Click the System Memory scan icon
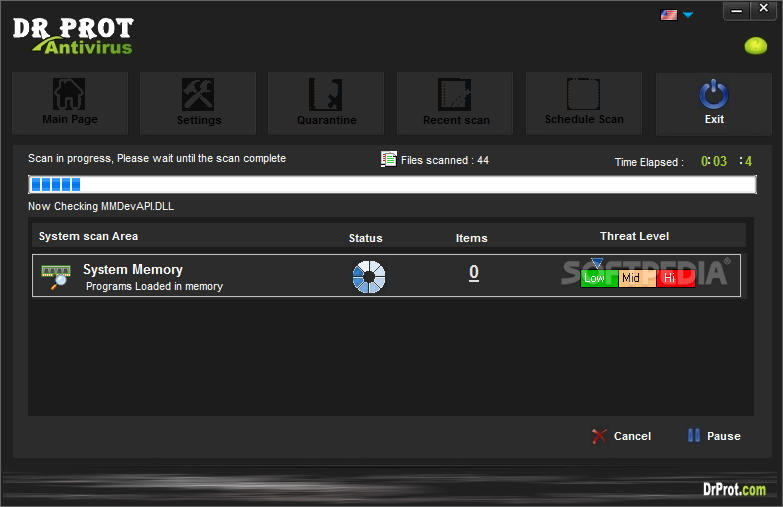Screen dimensions: 783x507 click(x=55, y=277)
